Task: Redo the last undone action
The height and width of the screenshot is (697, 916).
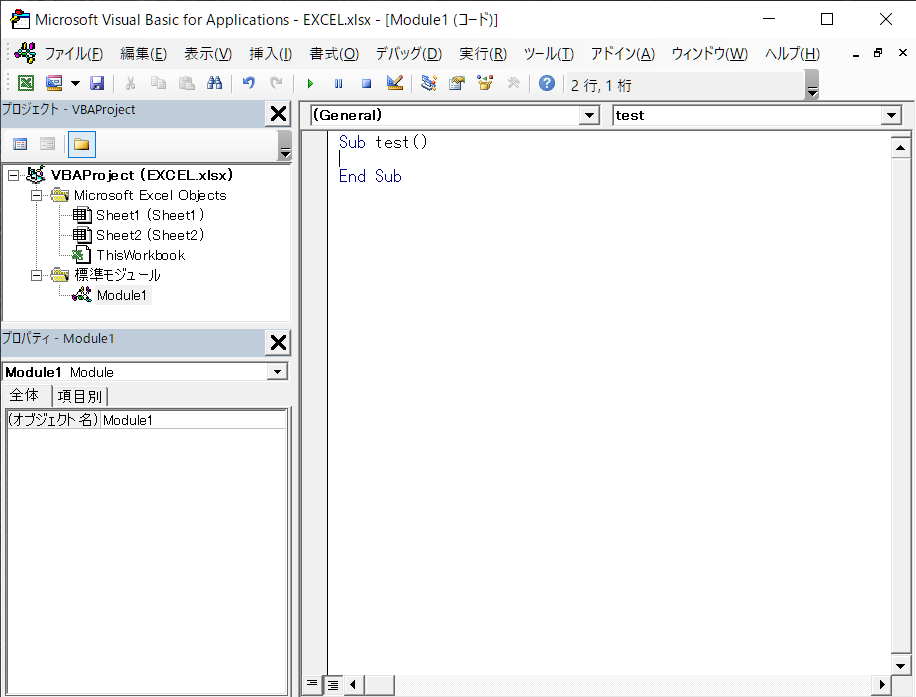Action: [x=276, y=84]
